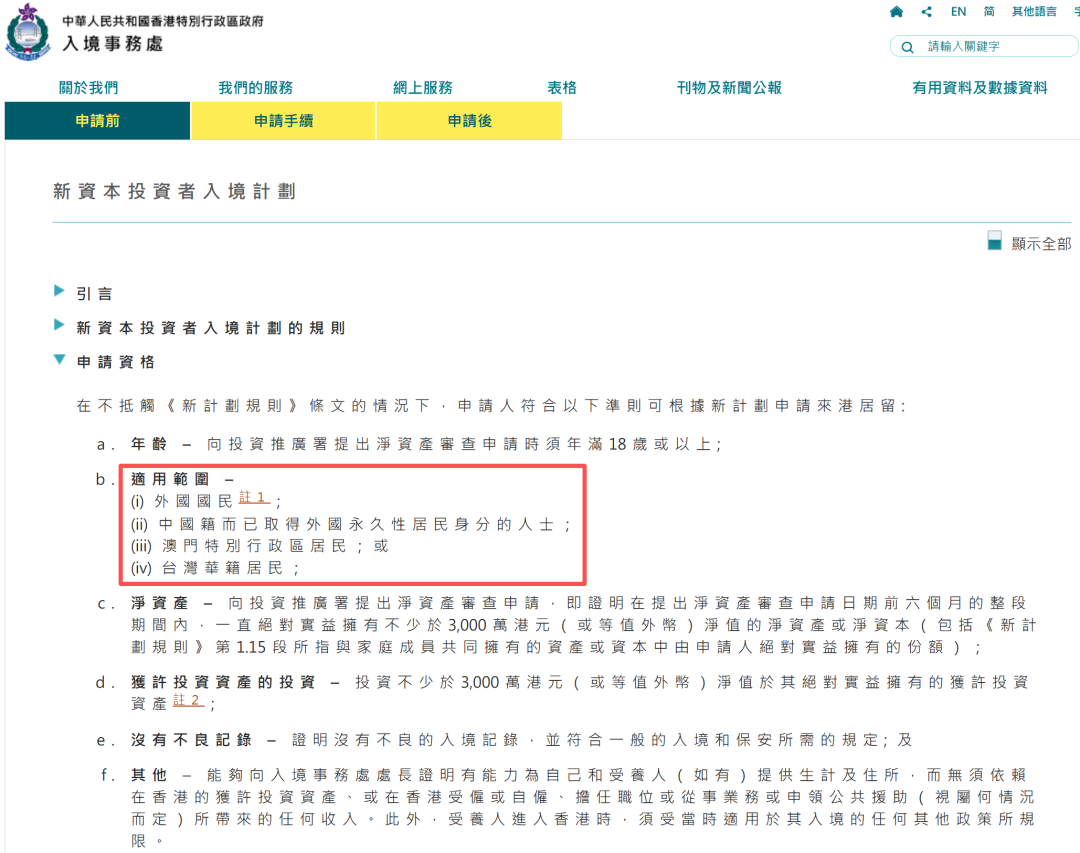Open the 刊物及新聞公報 menu
Viewport: 1080px width, 853px height.
(729, 88)
